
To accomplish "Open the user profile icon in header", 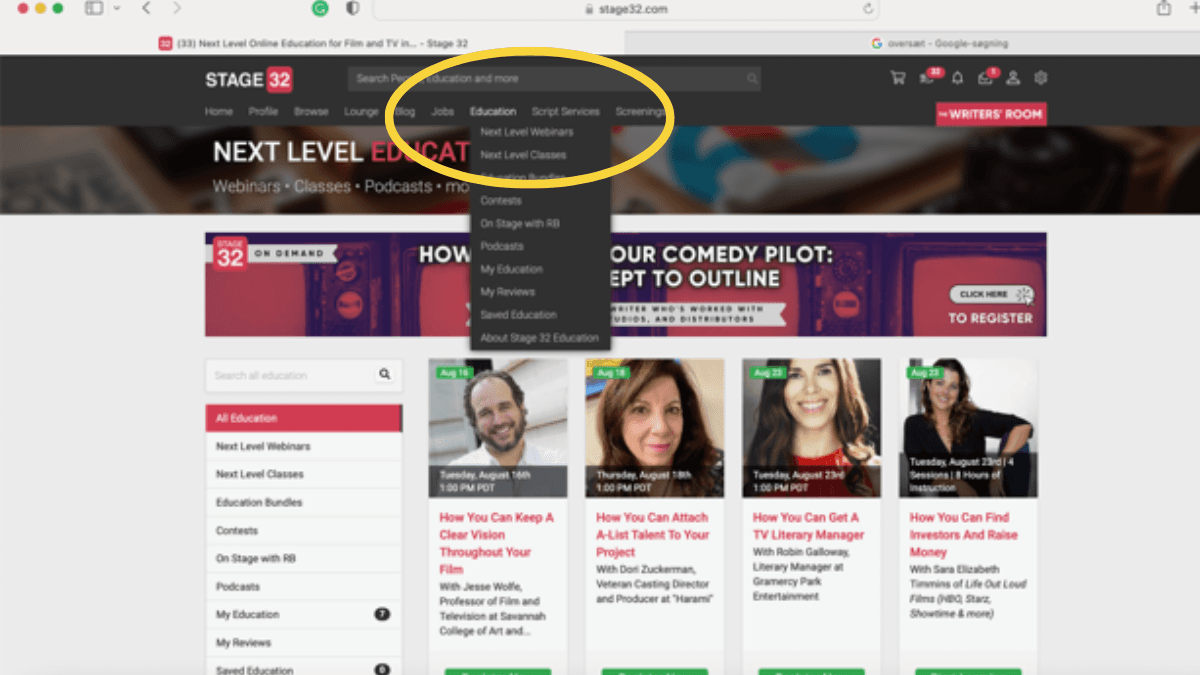I will (x=1013, y=78).
